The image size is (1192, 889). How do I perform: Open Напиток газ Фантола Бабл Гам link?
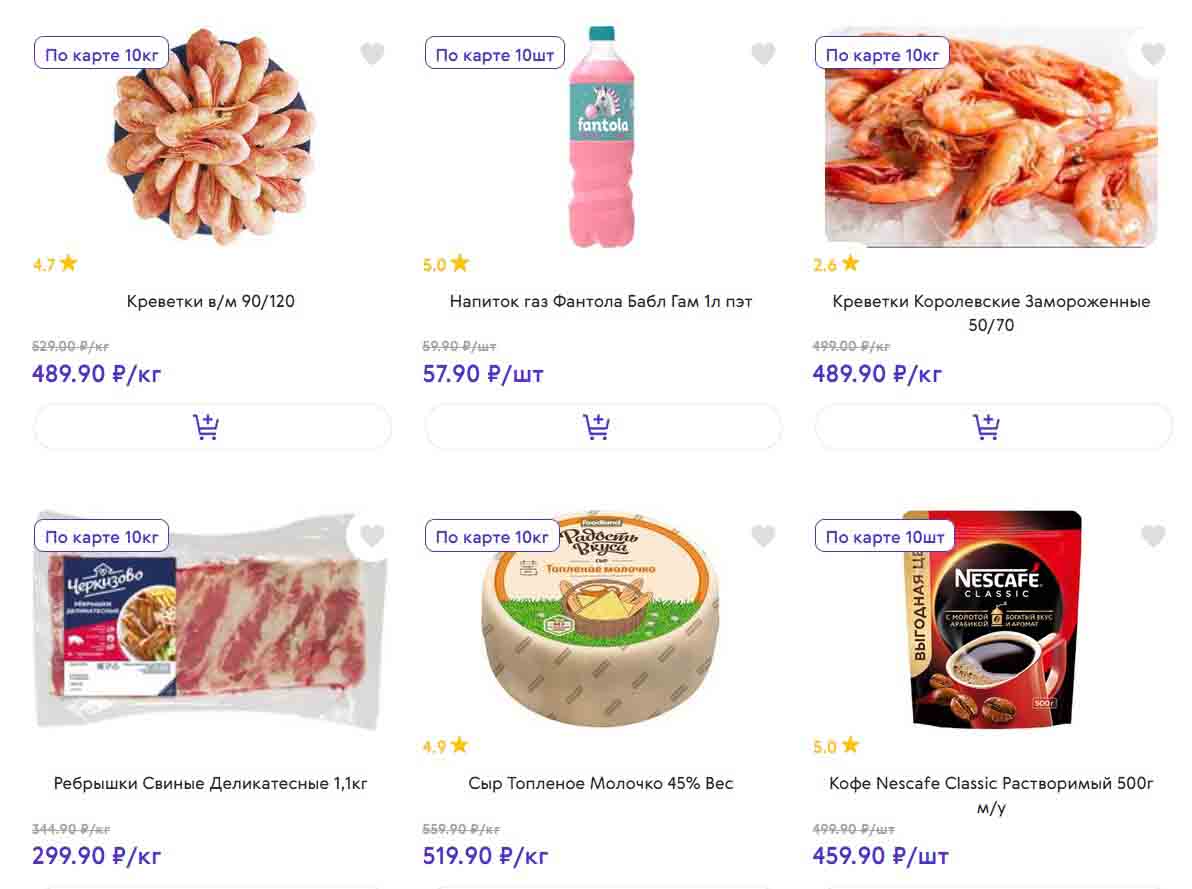(601, 301)
